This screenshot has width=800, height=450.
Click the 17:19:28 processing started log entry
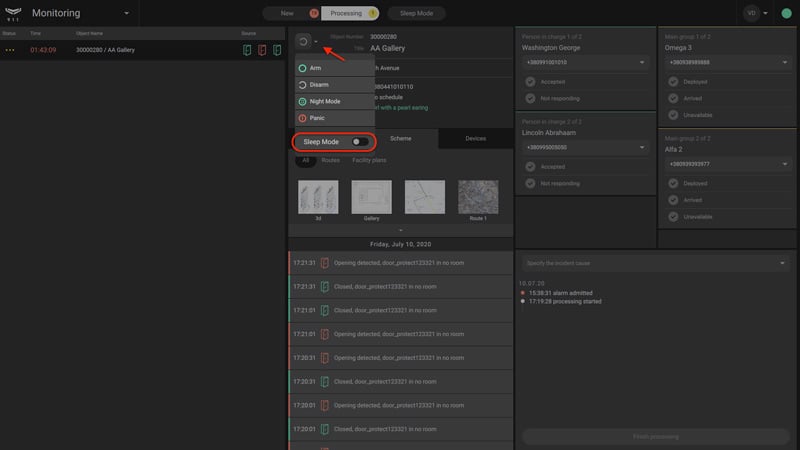point(565,302)
